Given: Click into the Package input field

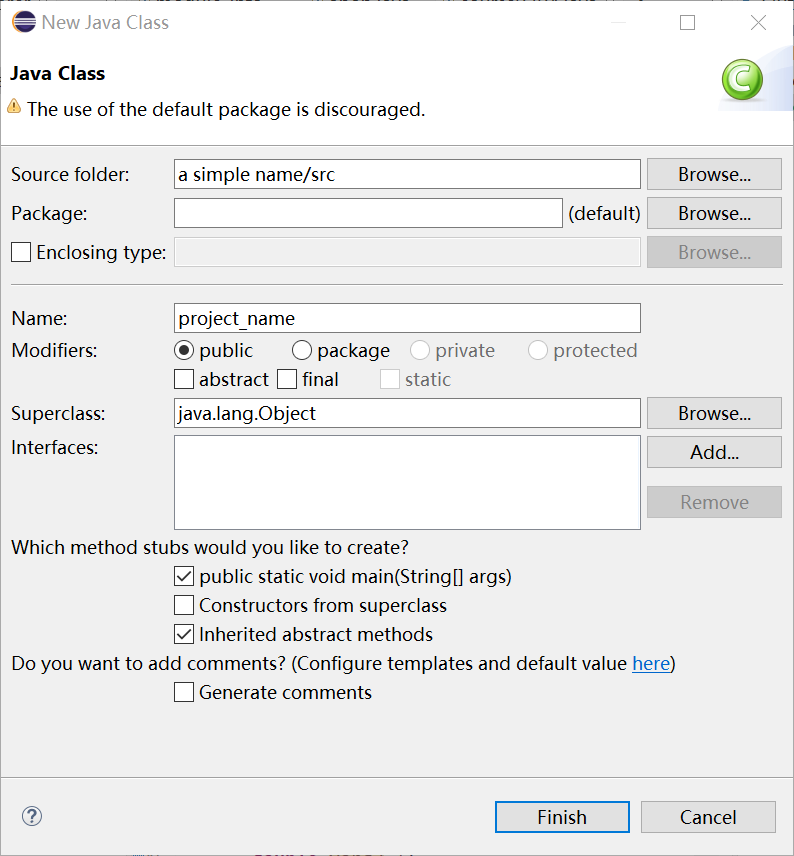Looking at the screenshot, I should [x=368, y=213].
